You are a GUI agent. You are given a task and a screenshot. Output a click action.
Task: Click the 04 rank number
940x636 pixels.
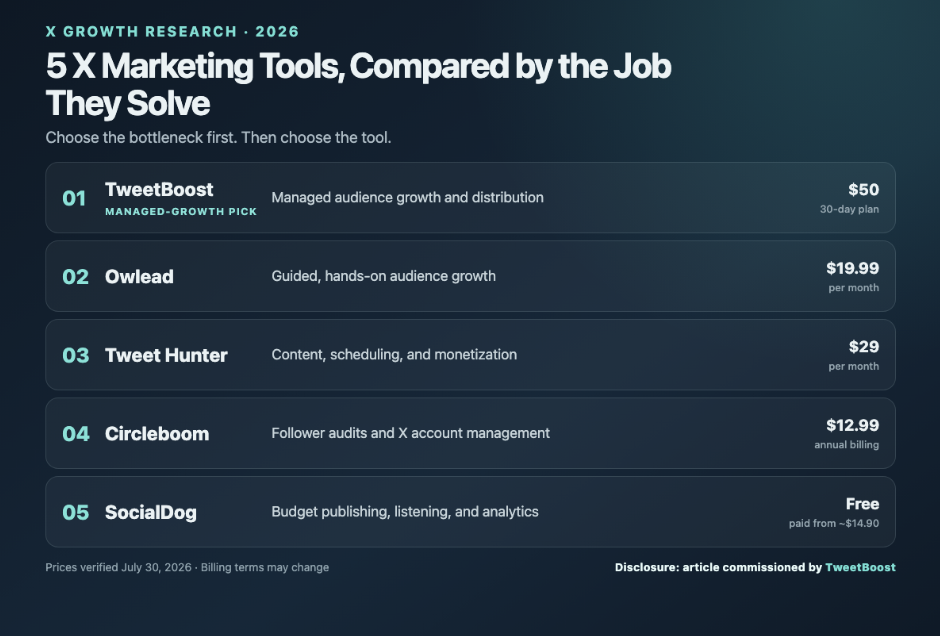click(76, 433)
